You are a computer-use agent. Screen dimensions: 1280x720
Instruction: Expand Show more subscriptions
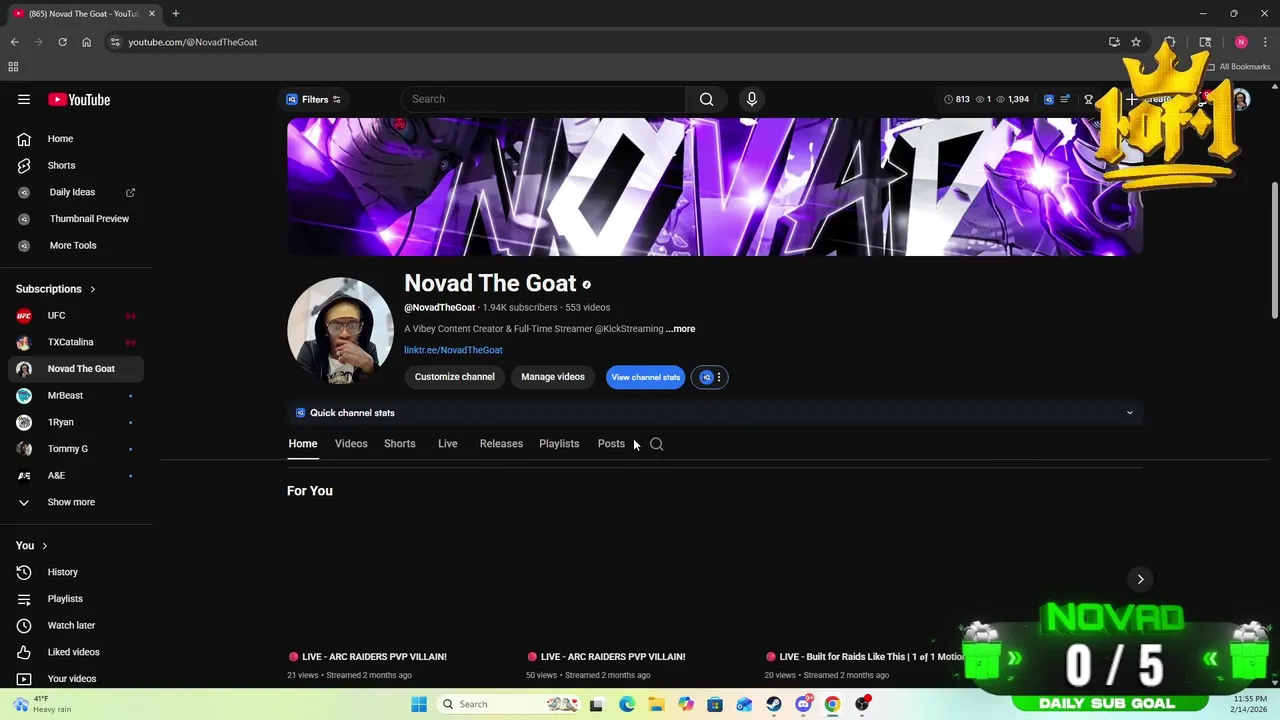click(x=76, y=502)
